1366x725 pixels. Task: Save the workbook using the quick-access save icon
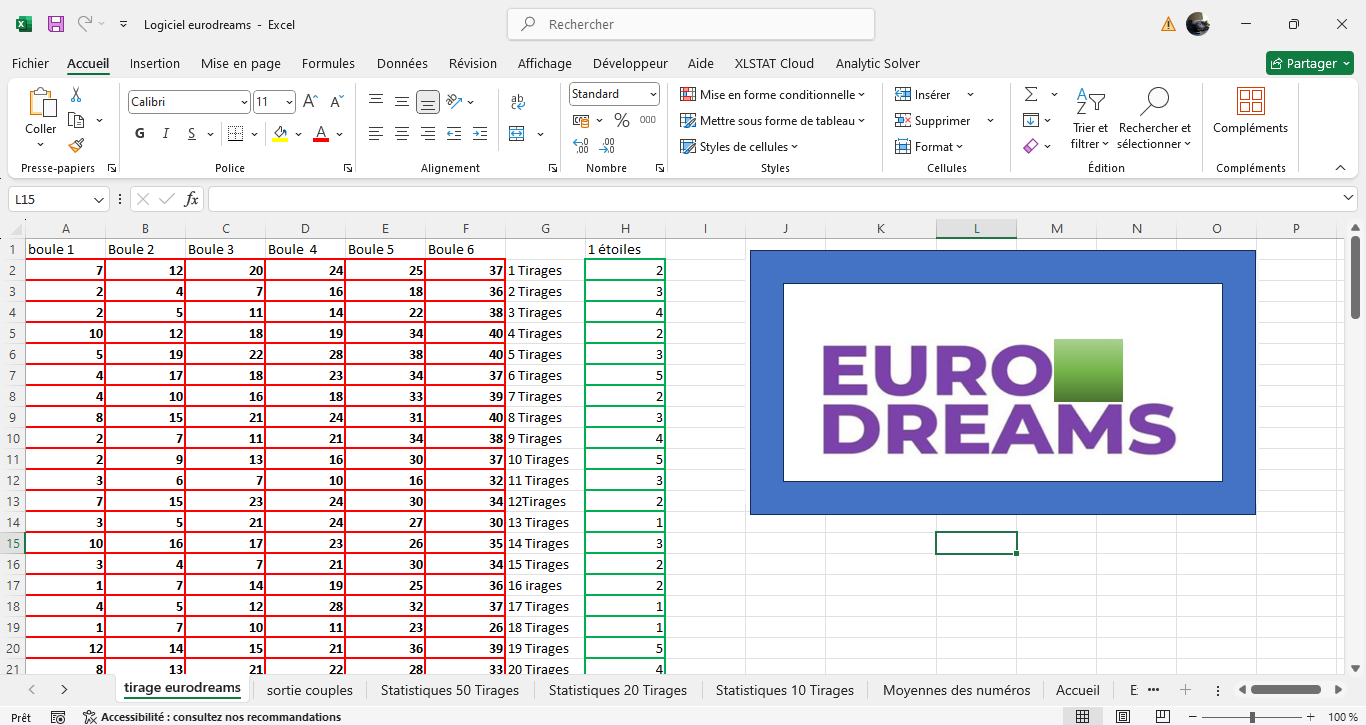click(56, 24)
